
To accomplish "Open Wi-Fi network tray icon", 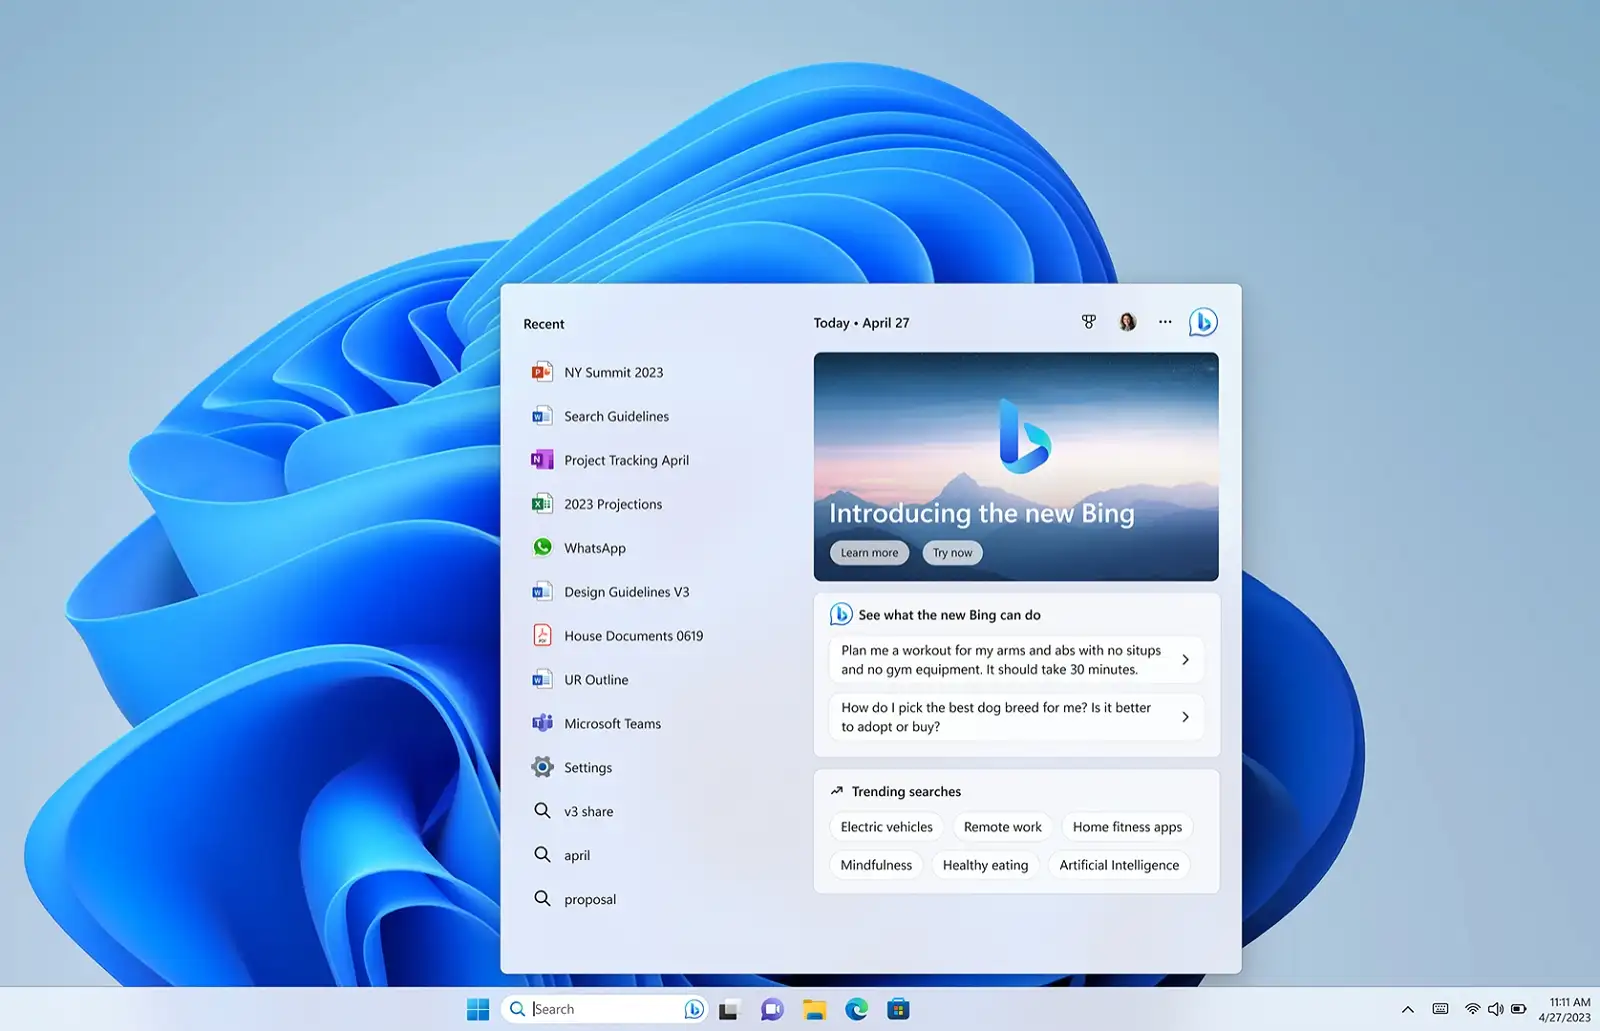I will [x=1472, y=1009].
